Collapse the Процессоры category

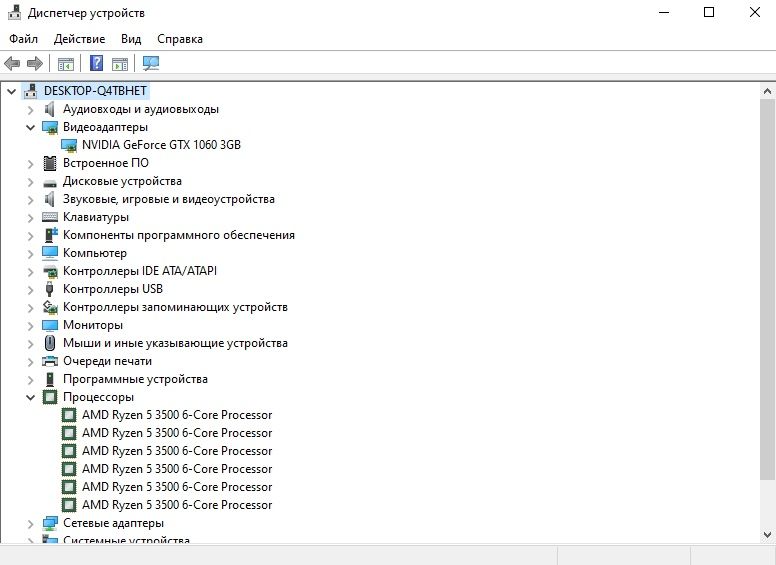[x=30, y=397]
